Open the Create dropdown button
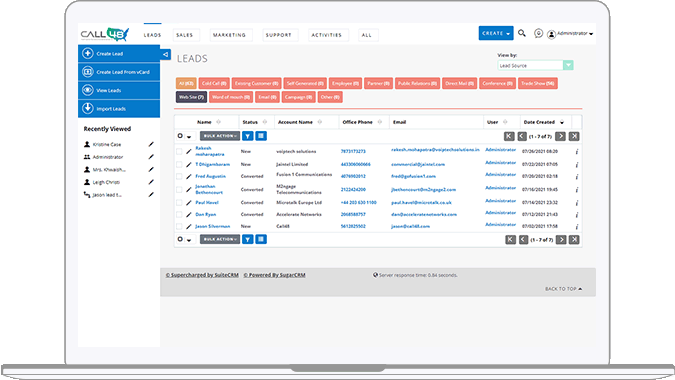 (496, 33)
